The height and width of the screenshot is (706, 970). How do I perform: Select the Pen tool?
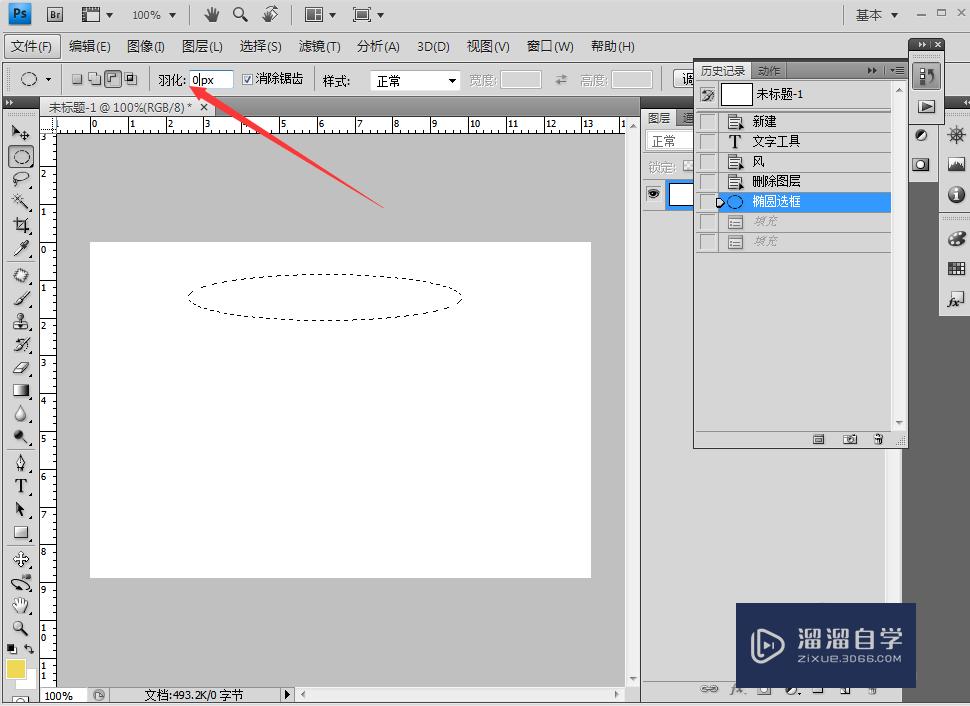pyautogui.click(x=20, y=463)
